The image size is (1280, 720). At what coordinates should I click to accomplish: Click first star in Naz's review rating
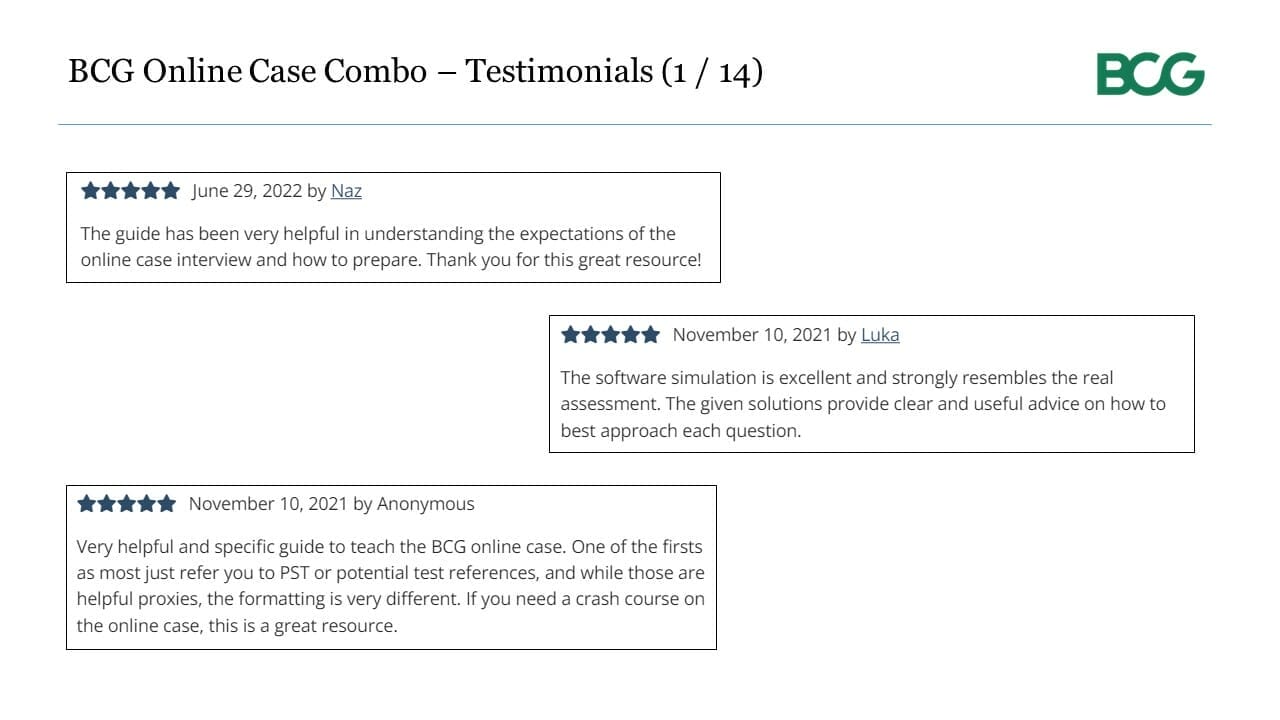coord(90,190)
